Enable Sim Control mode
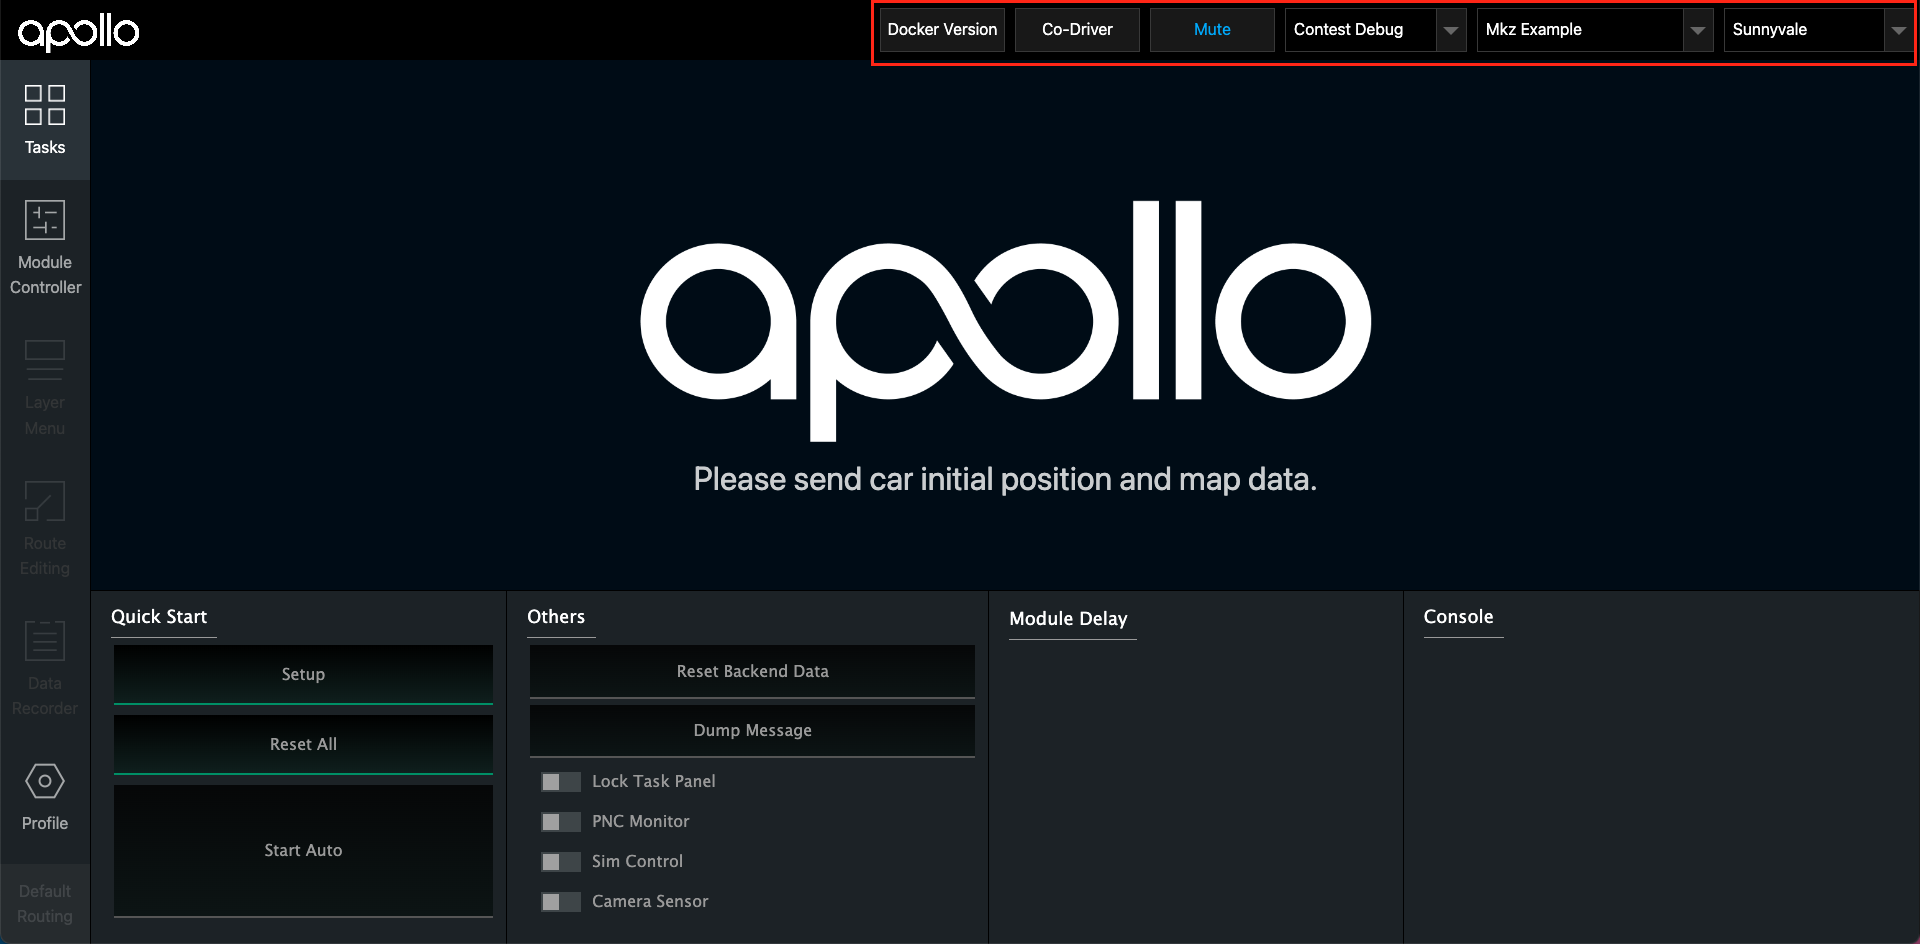This screenshot has height=944, width=1920. coord(560,861)
